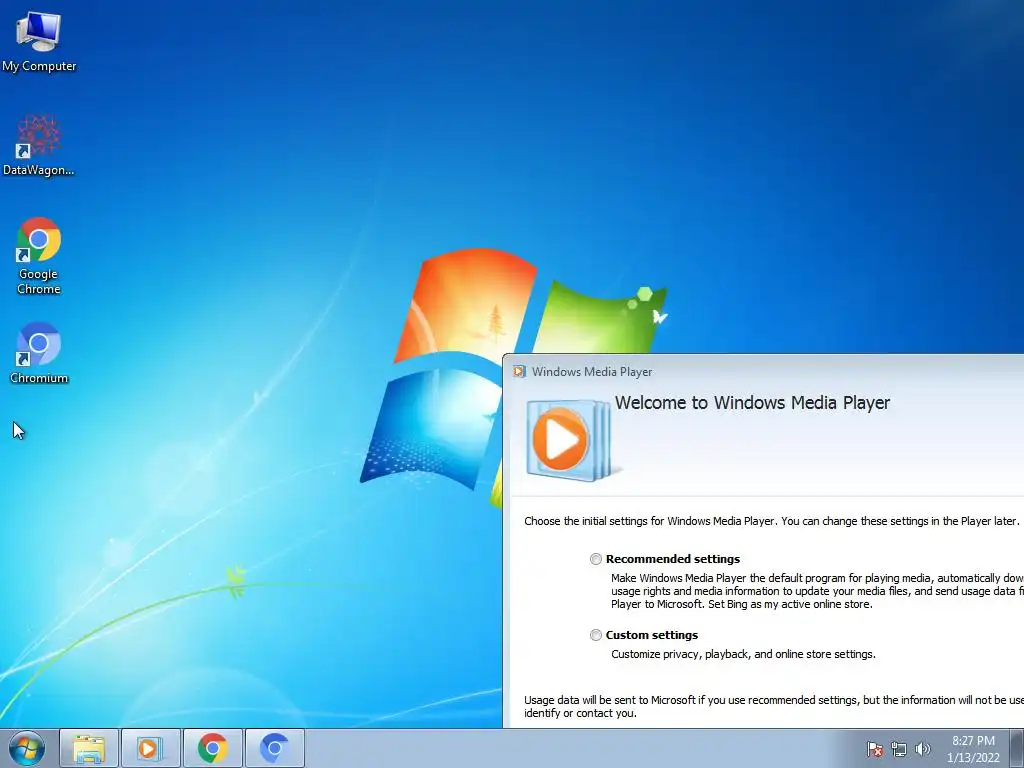Click the 'Usage data will be sent' notice
The height and width of the screenshot is (768, 1024).
(x=774, y=707)
